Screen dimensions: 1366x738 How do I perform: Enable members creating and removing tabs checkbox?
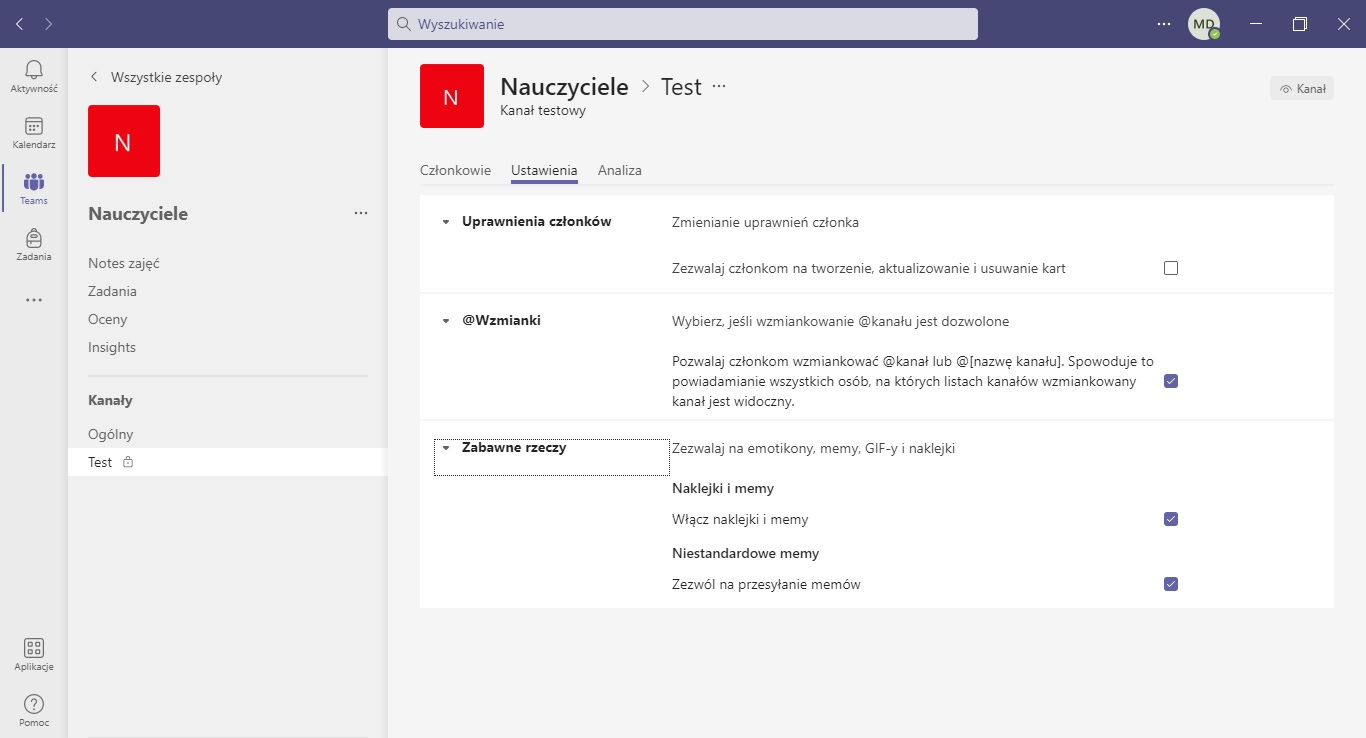point(1171,268)
